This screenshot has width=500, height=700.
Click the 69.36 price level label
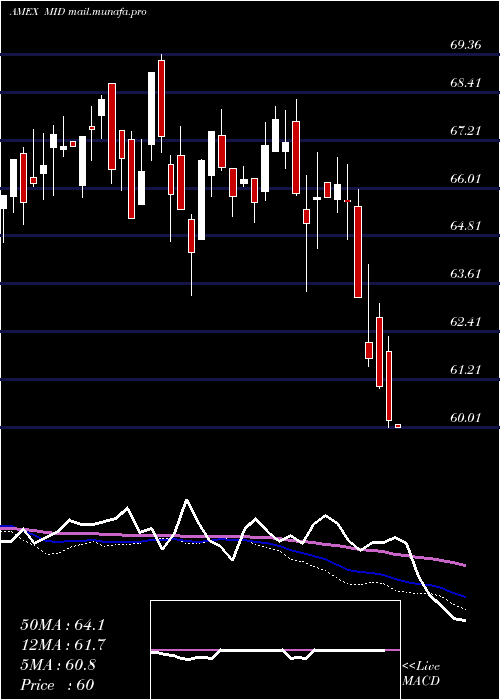click(466, 45)
